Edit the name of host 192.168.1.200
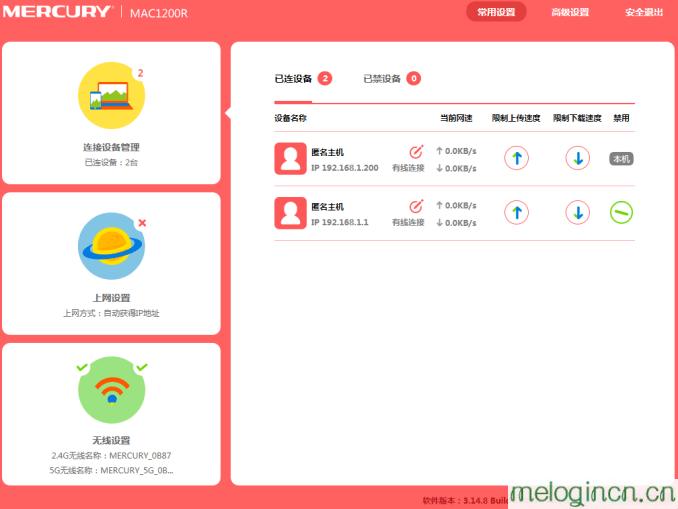This screenshot has height=509, width=678. [416, 152]
